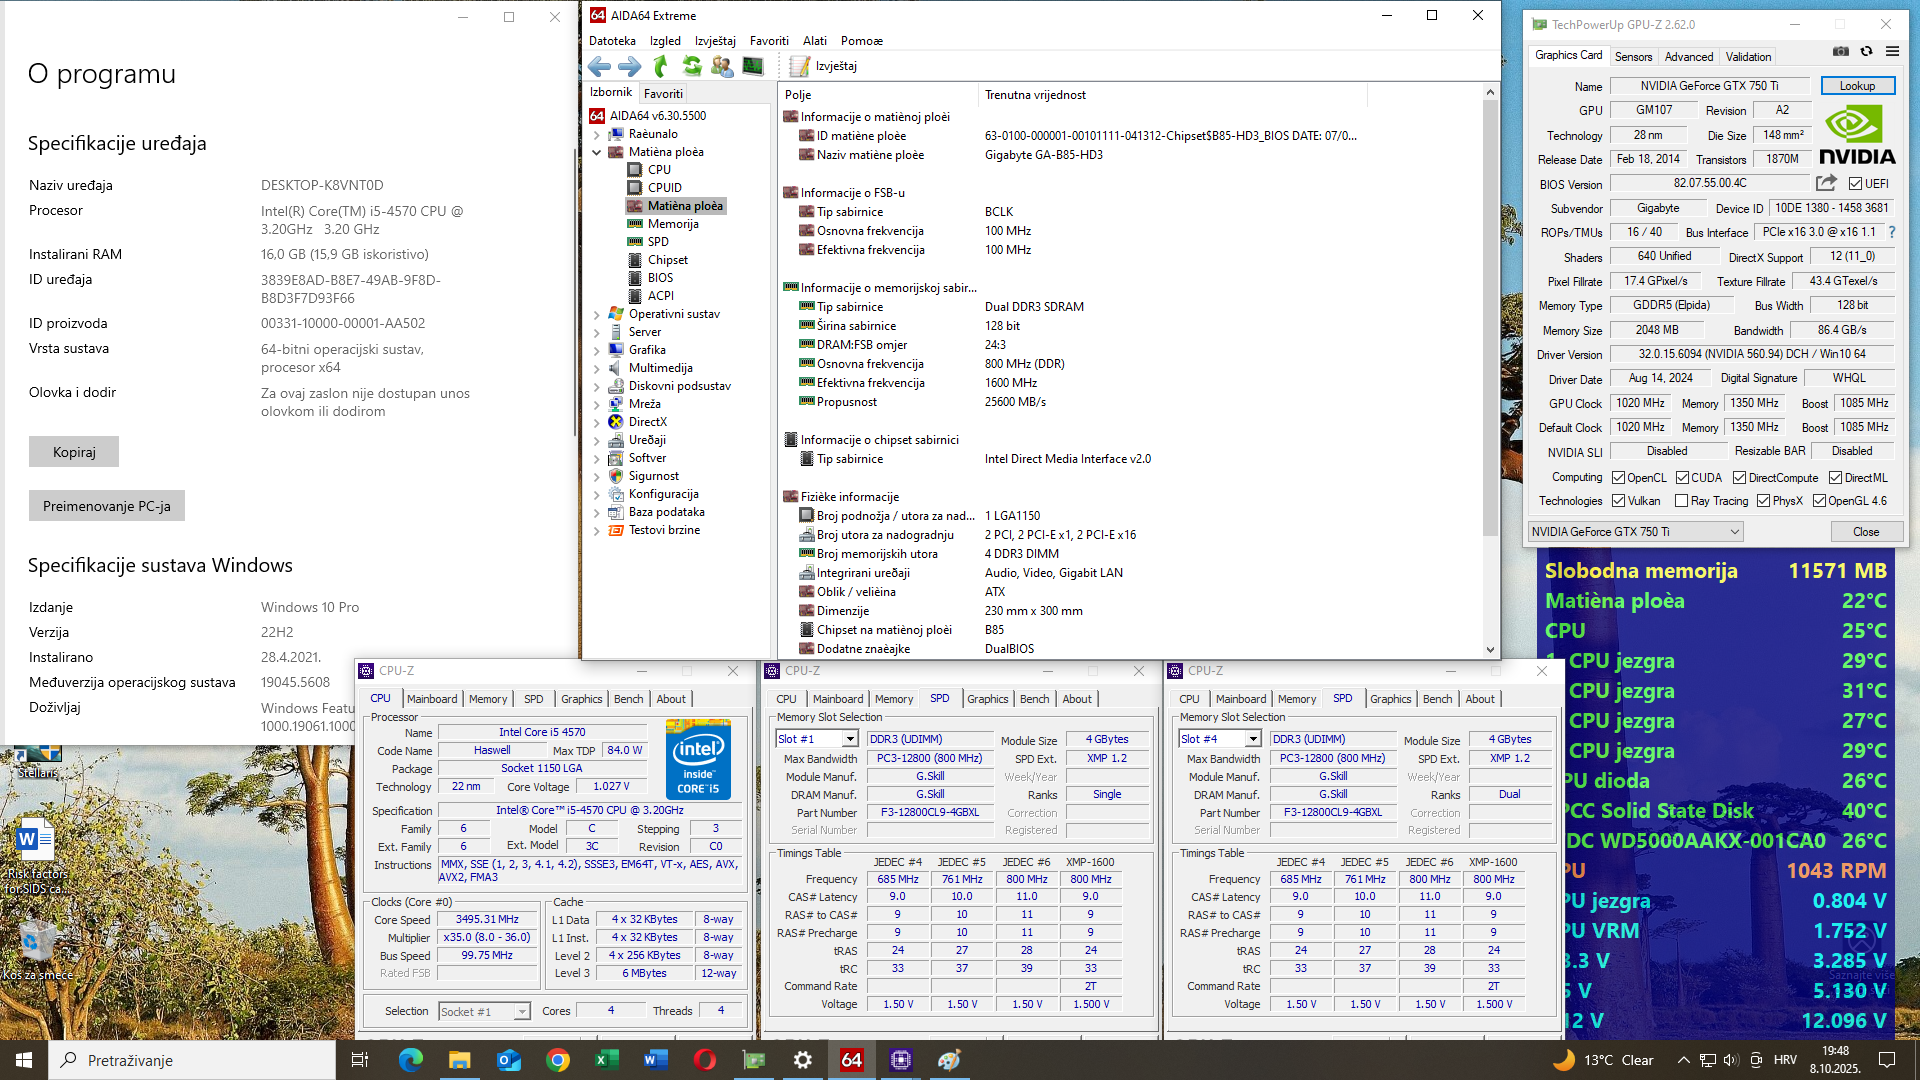This screenshot has width=1920, height=1080.
Task: Toggle the Ray Tracing checkbox
Action: 1681,501
